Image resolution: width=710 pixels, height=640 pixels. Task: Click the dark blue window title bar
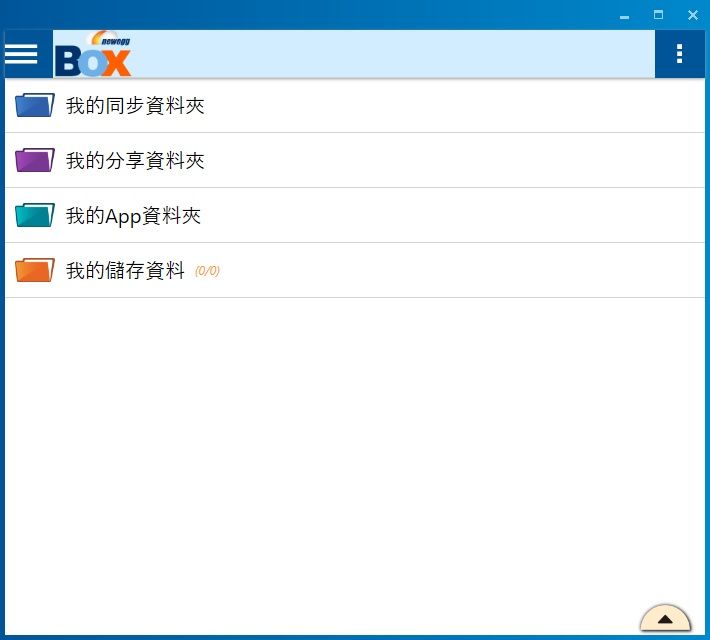click(300, 14)
